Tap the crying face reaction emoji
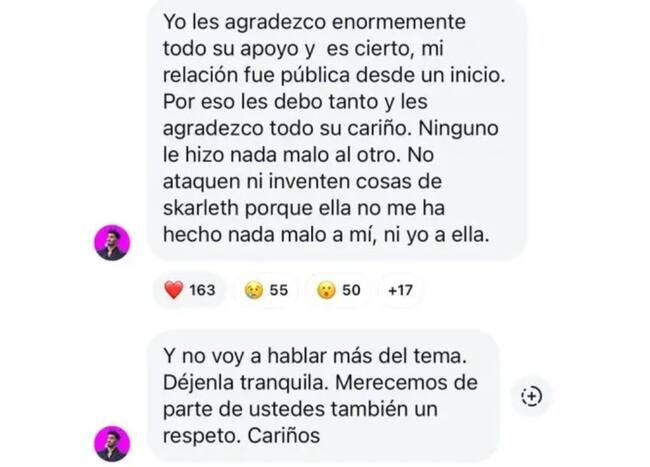This screenshot has height=467, width=650. 254,290
